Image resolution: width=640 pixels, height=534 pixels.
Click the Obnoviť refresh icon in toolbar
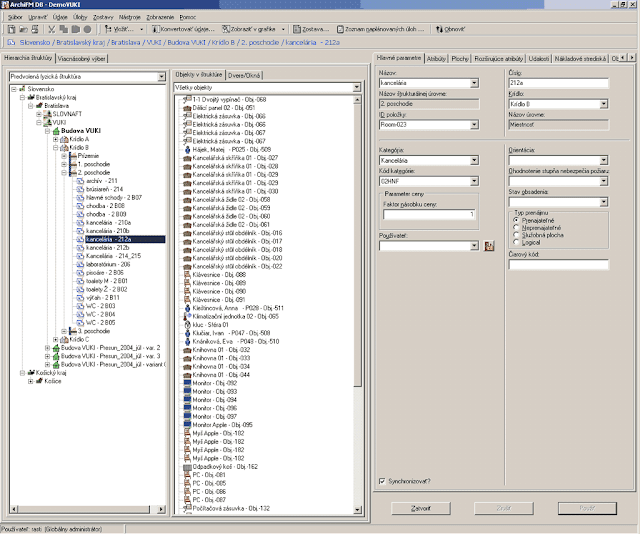click(x=438, y=30)
